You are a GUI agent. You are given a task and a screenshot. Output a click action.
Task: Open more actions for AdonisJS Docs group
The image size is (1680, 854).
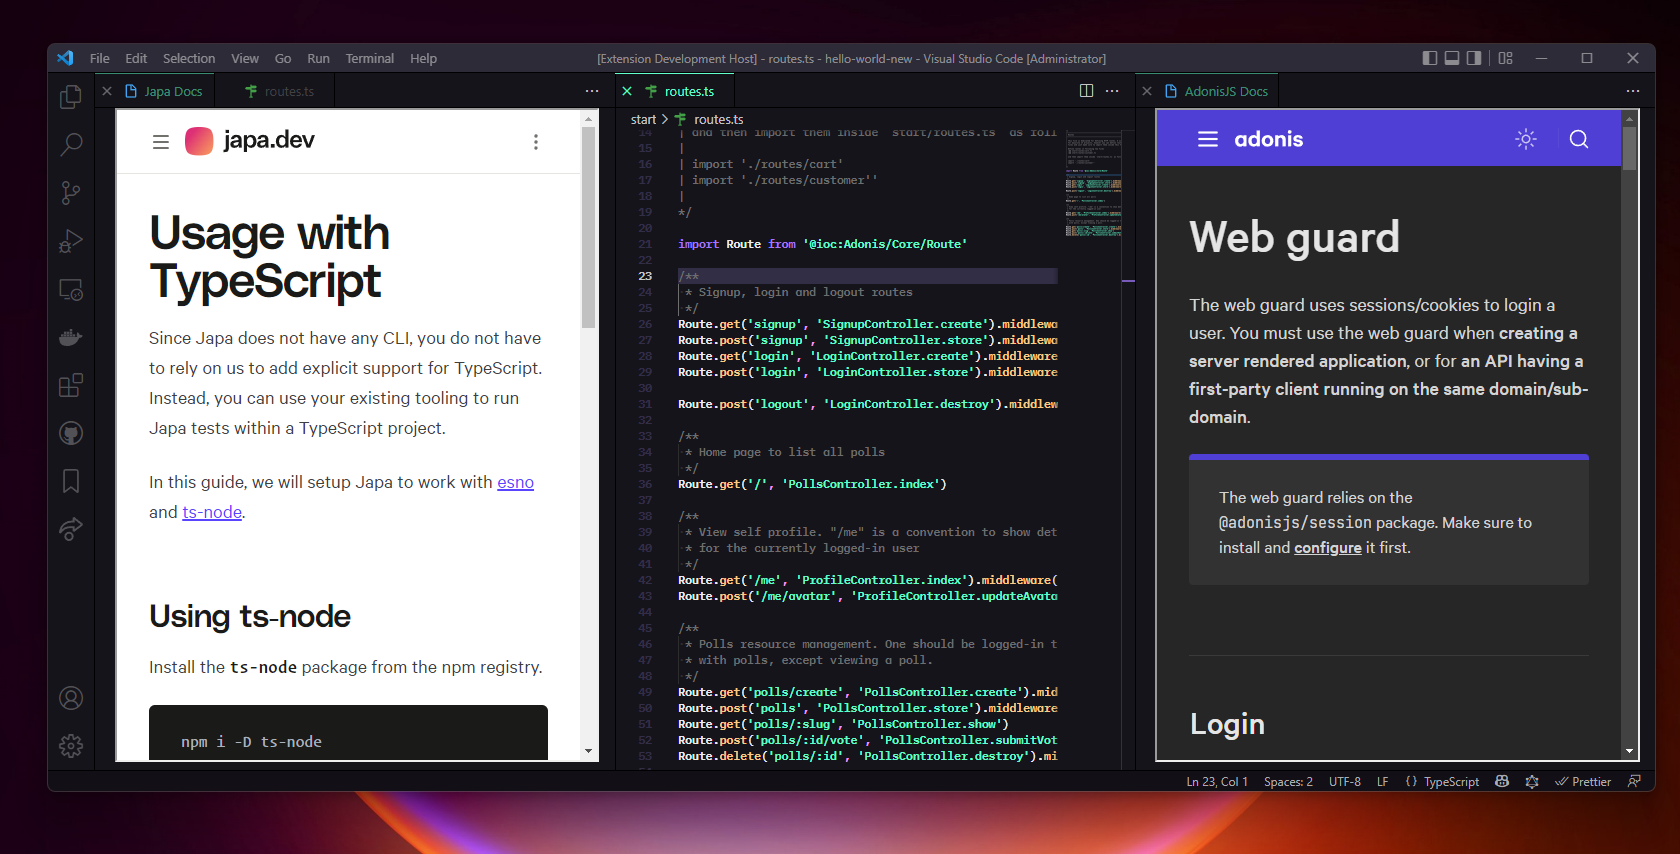pyautogui.click(x=1633, y=91)
